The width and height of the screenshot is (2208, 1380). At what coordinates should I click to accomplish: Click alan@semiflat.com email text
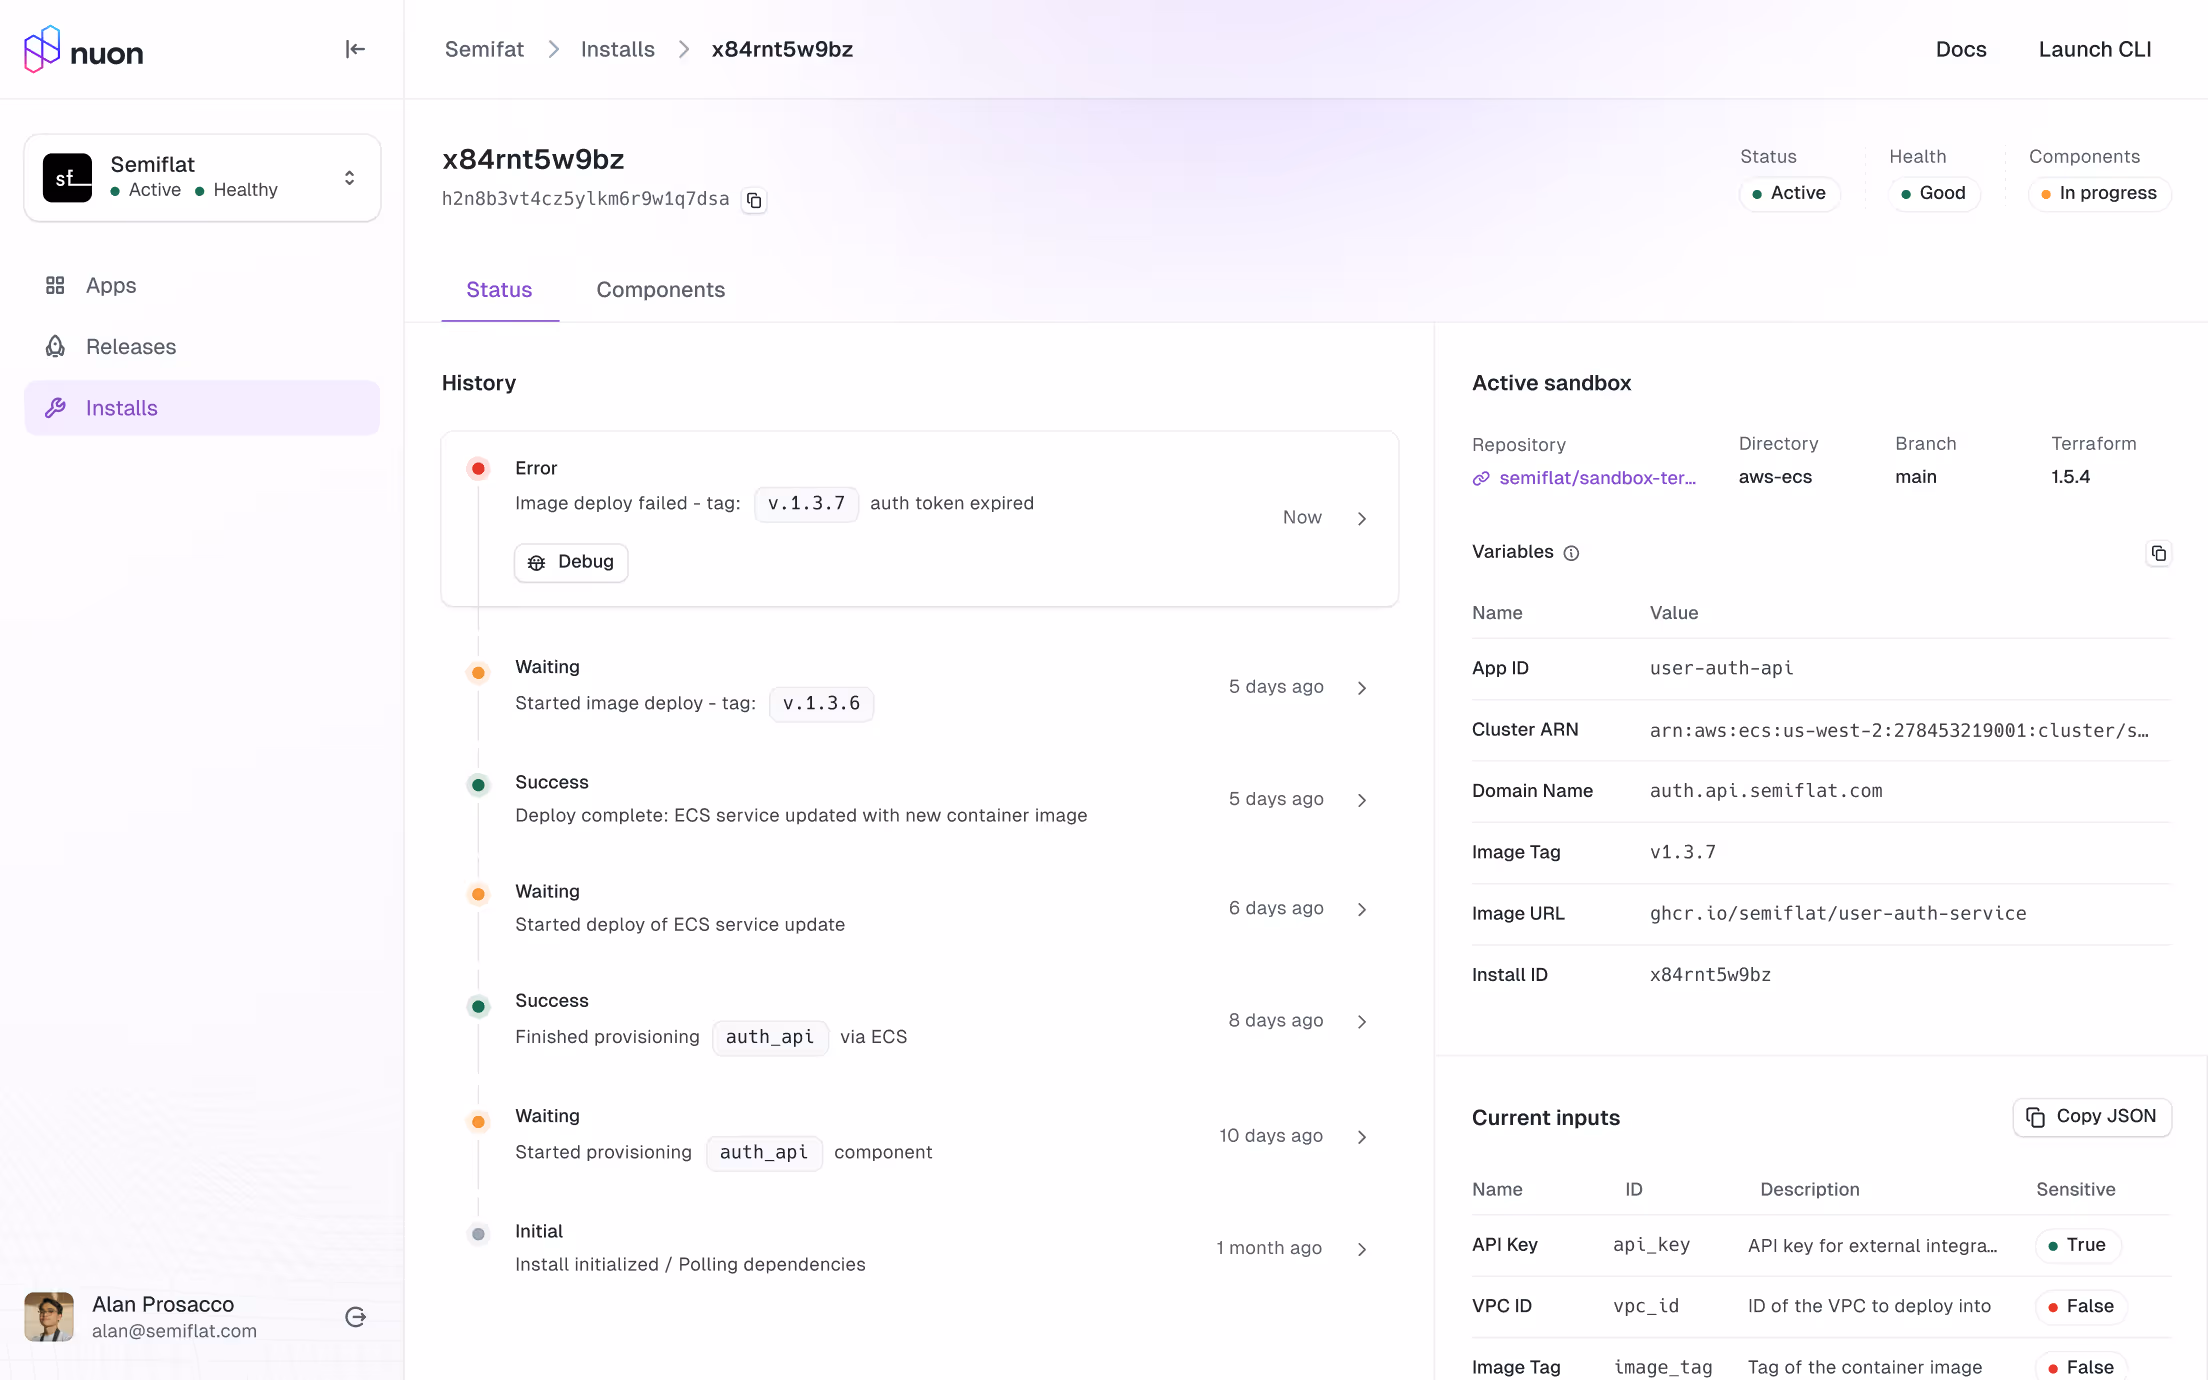click(174, 1331)
